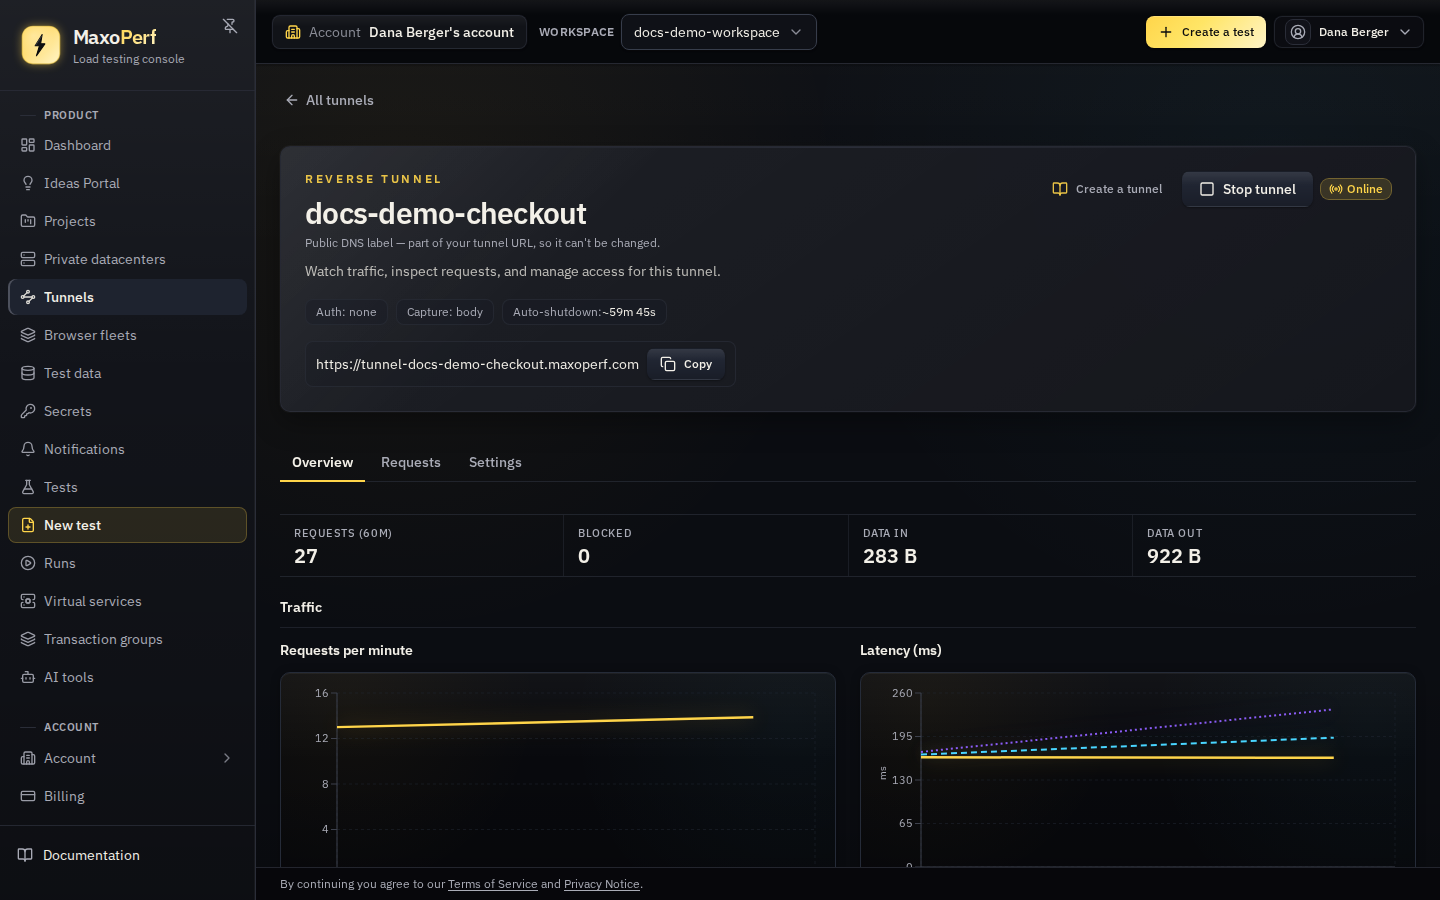
Task: Switch to the Settings tab
Action: (495, 462)
